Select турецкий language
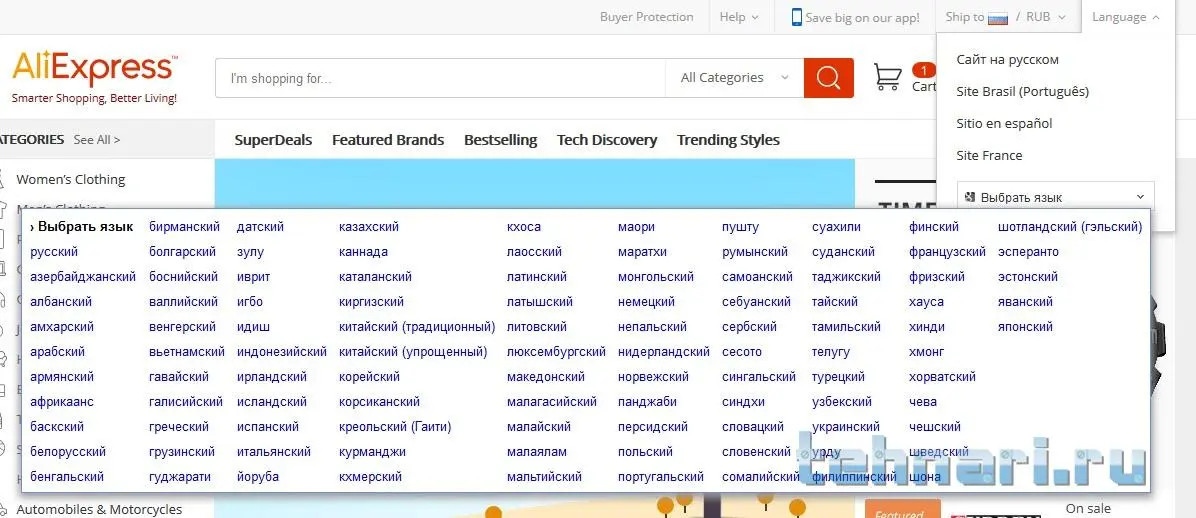The image size is (1196, 518). pyautogui.click(x=838, y=377)
